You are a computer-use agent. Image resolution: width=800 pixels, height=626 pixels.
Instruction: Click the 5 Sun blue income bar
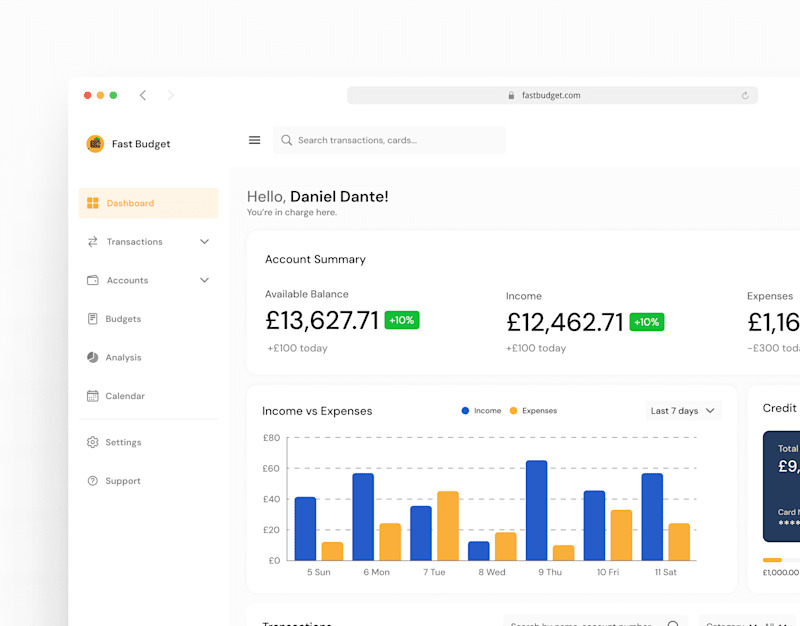305,529
